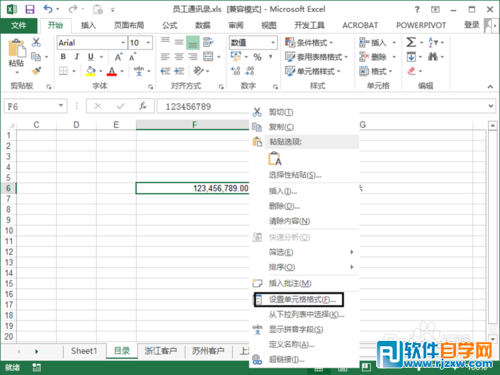Click the Clear eraser icon

(x=412, y=71)
